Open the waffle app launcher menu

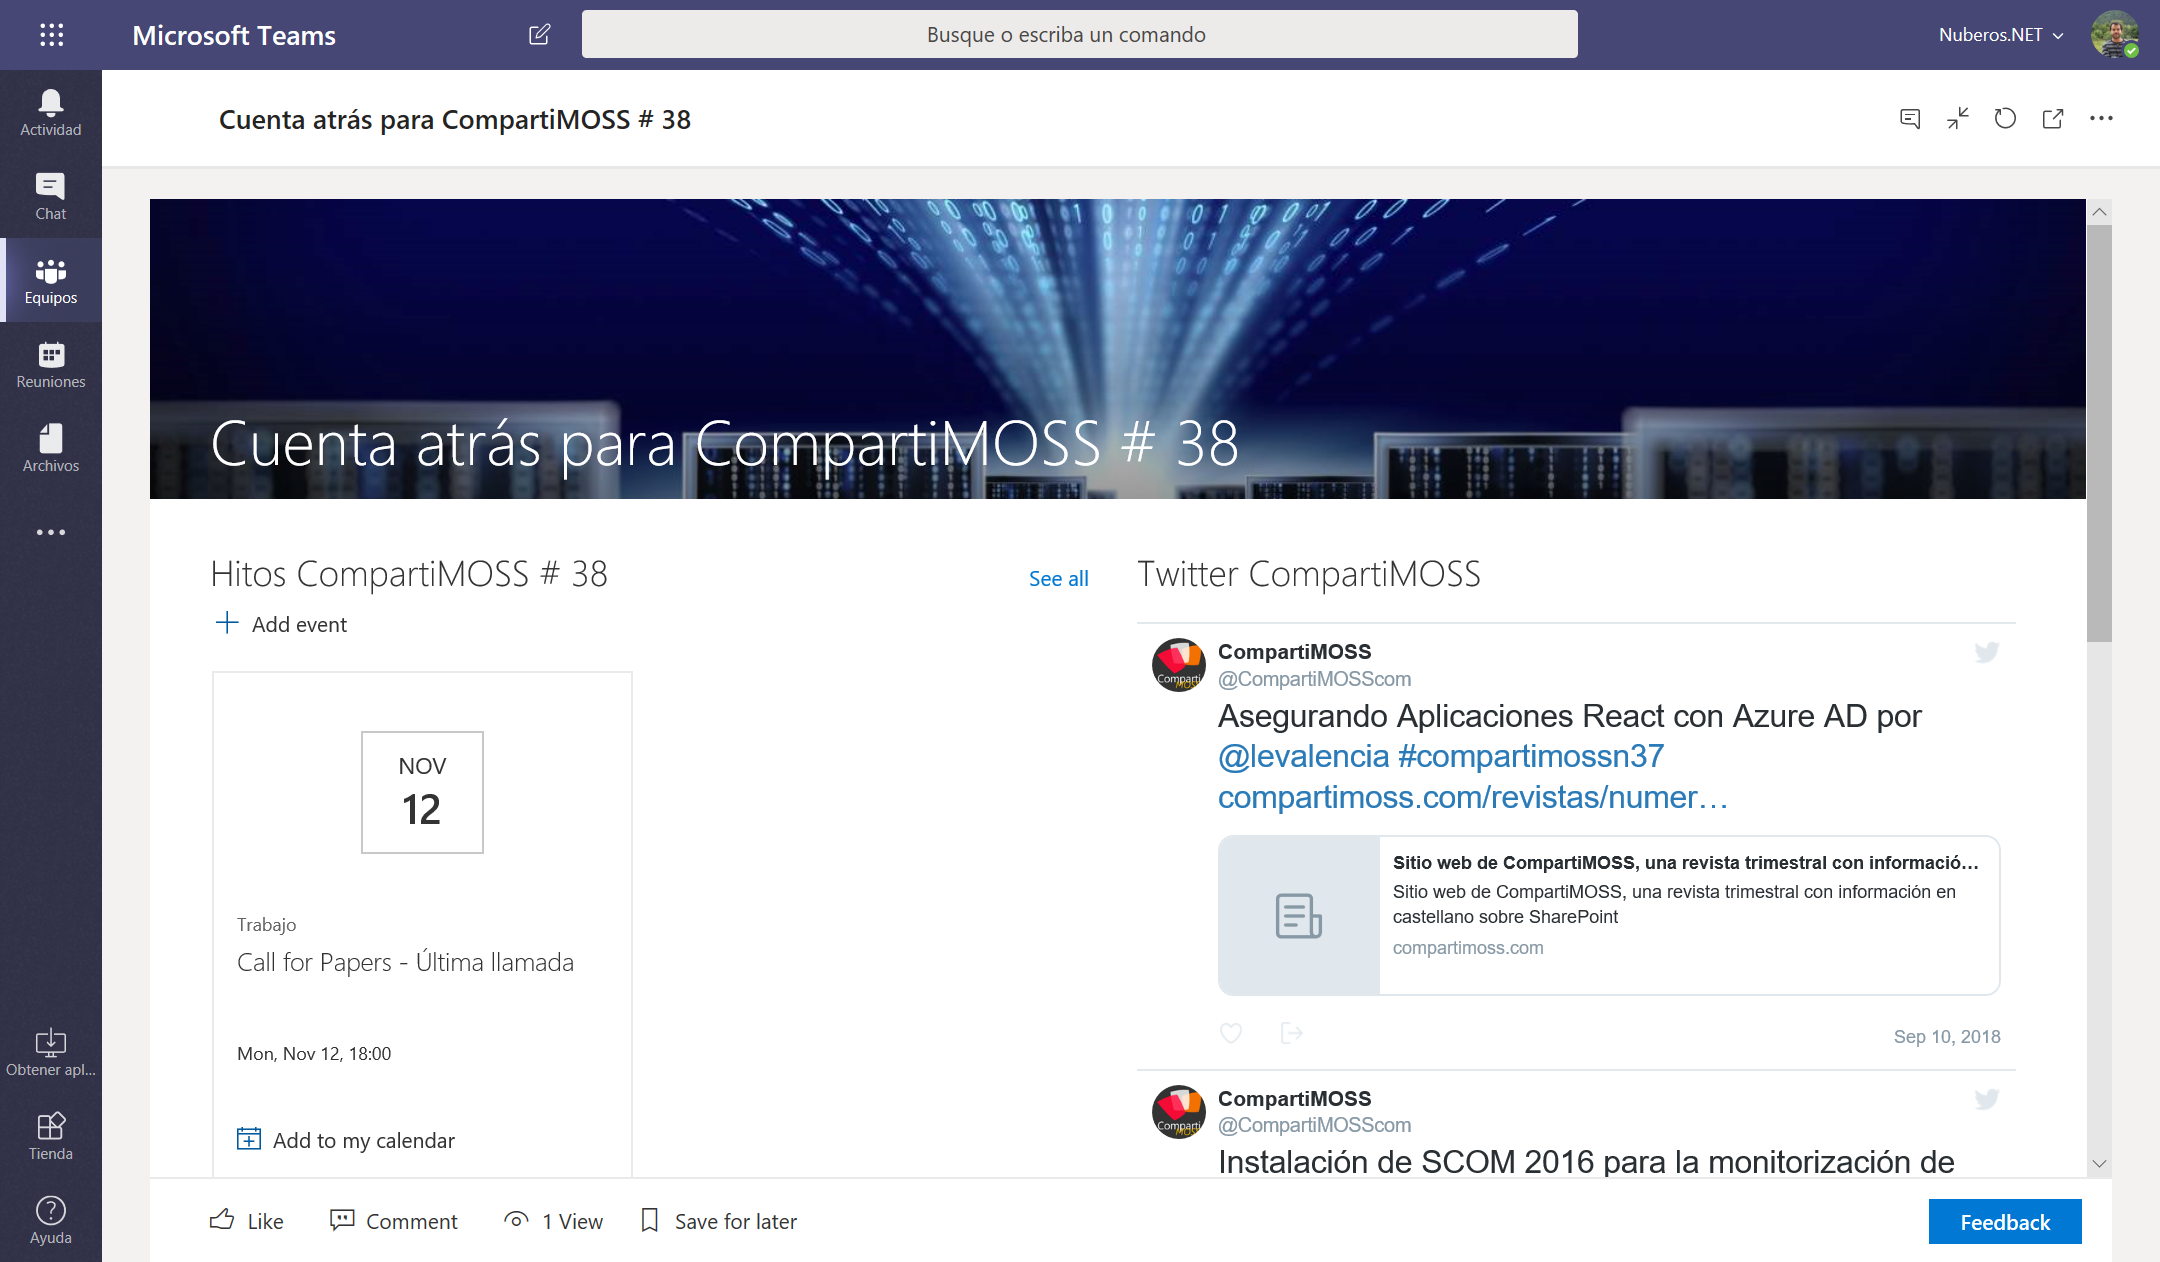(x=50, y=34)
